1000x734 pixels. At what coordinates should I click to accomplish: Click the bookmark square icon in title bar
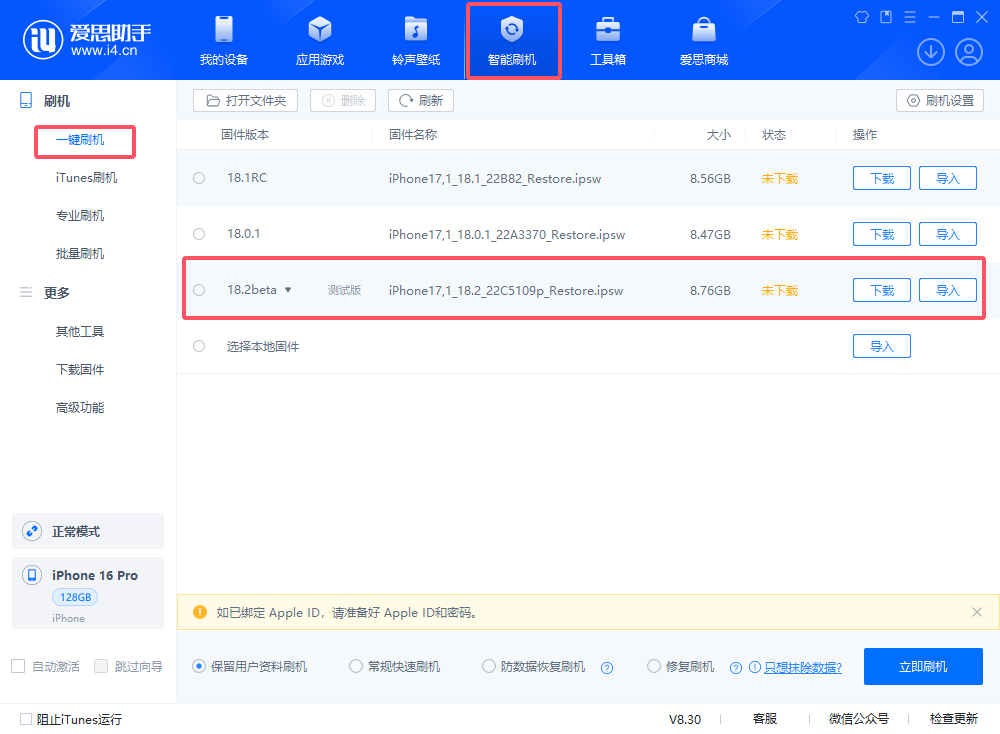886,17
